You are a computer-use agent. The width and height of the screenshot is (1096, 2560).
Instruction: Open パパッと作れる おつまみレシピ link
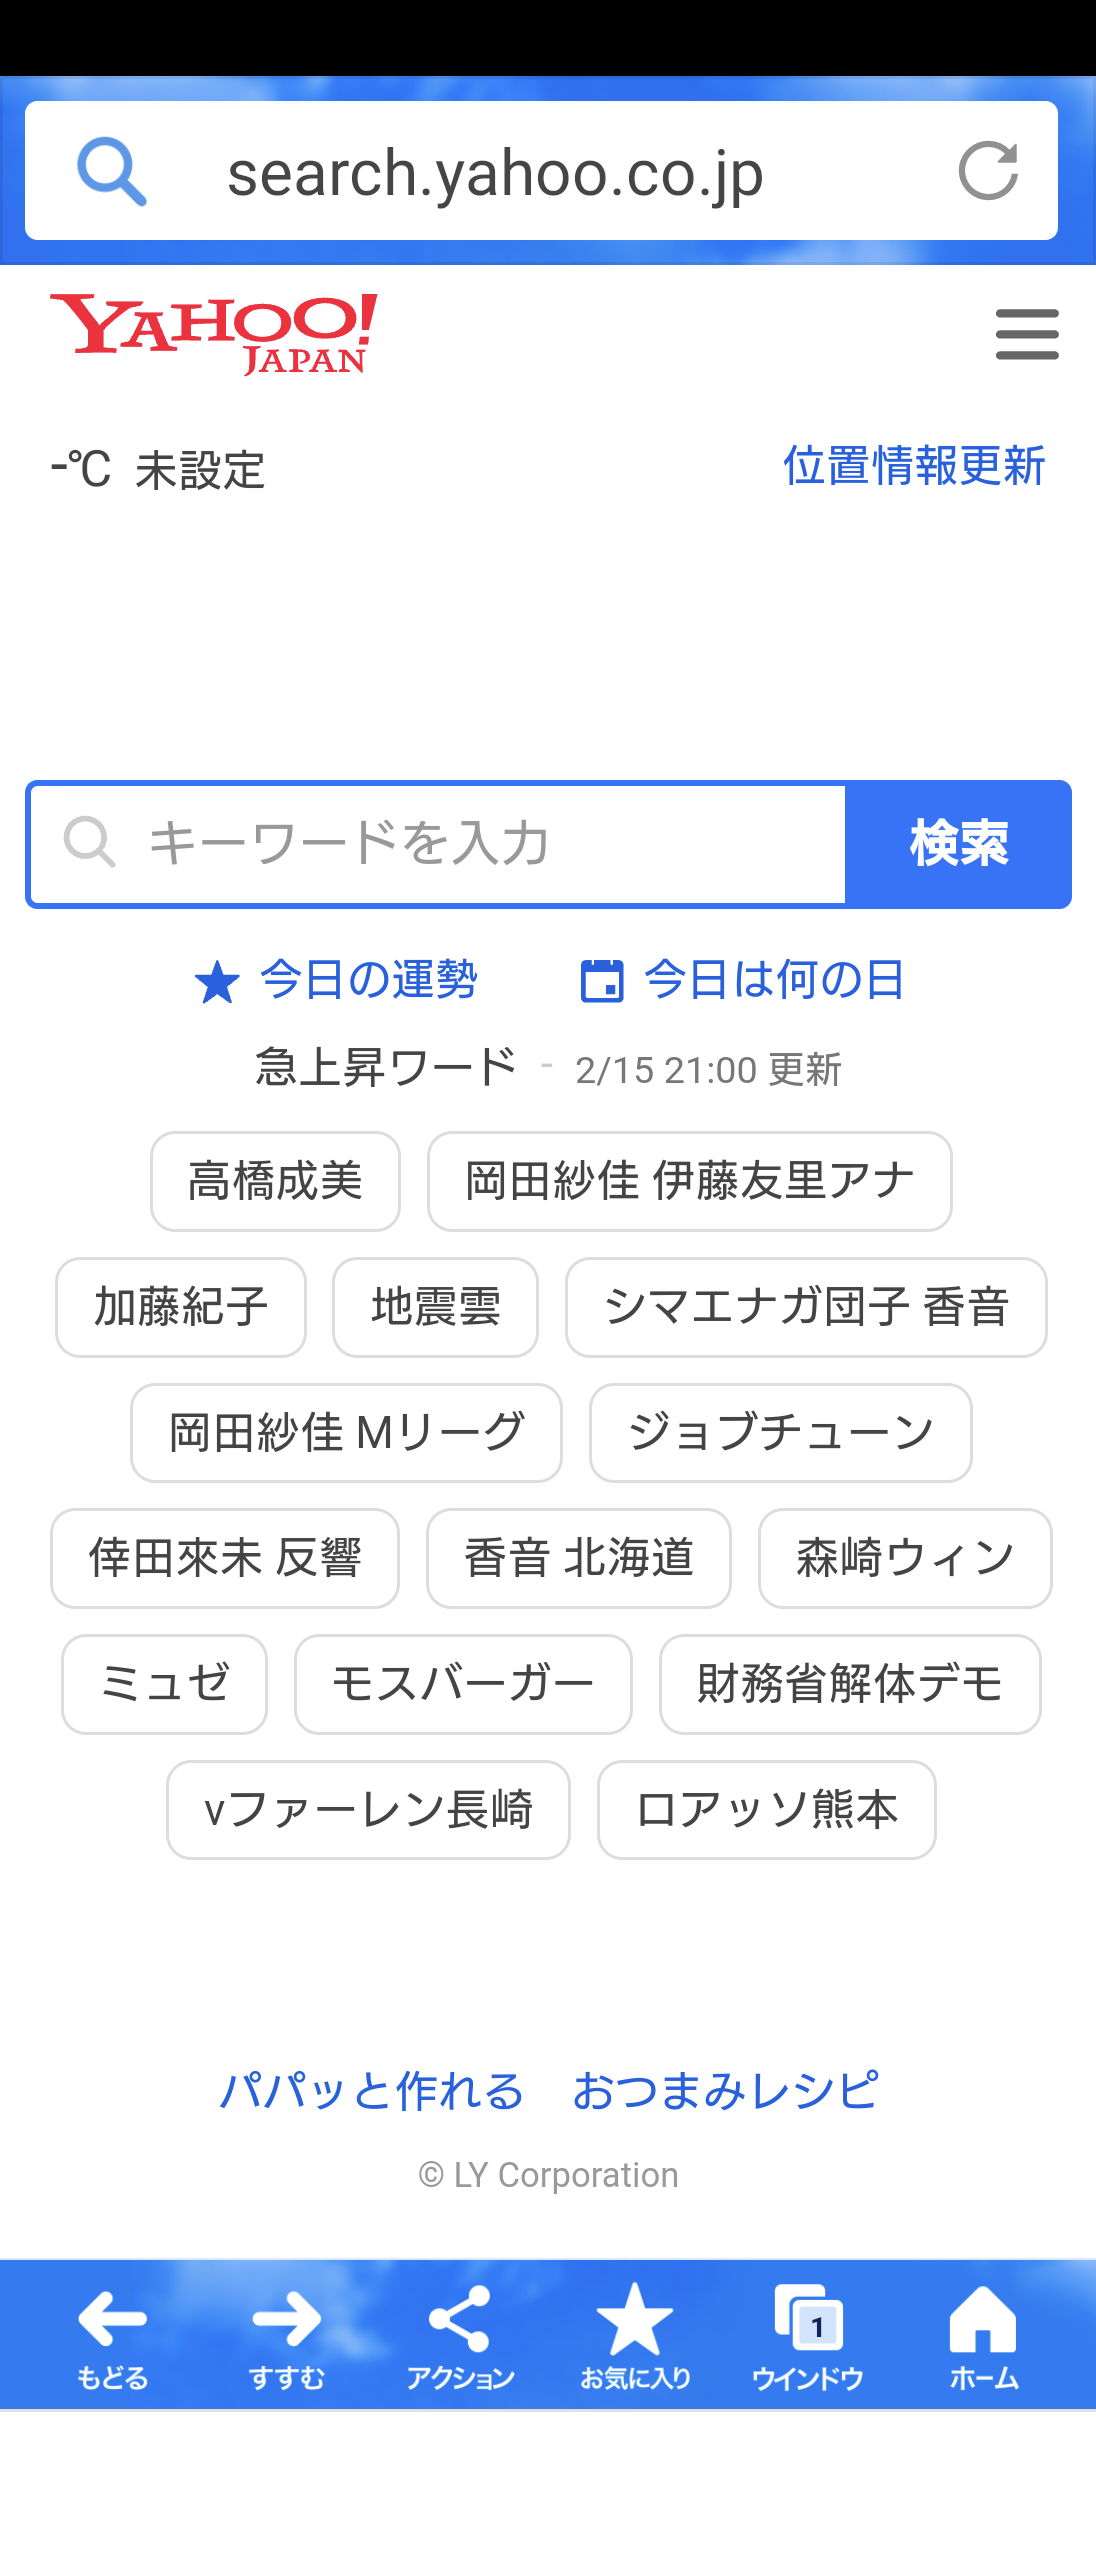549,2090
